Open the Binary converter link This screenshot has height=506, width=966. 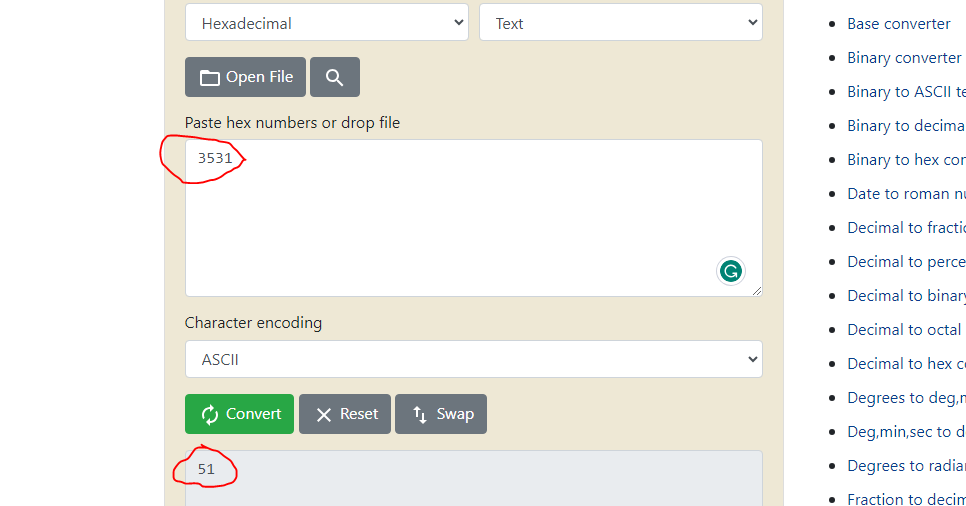[x=903, y=57]
